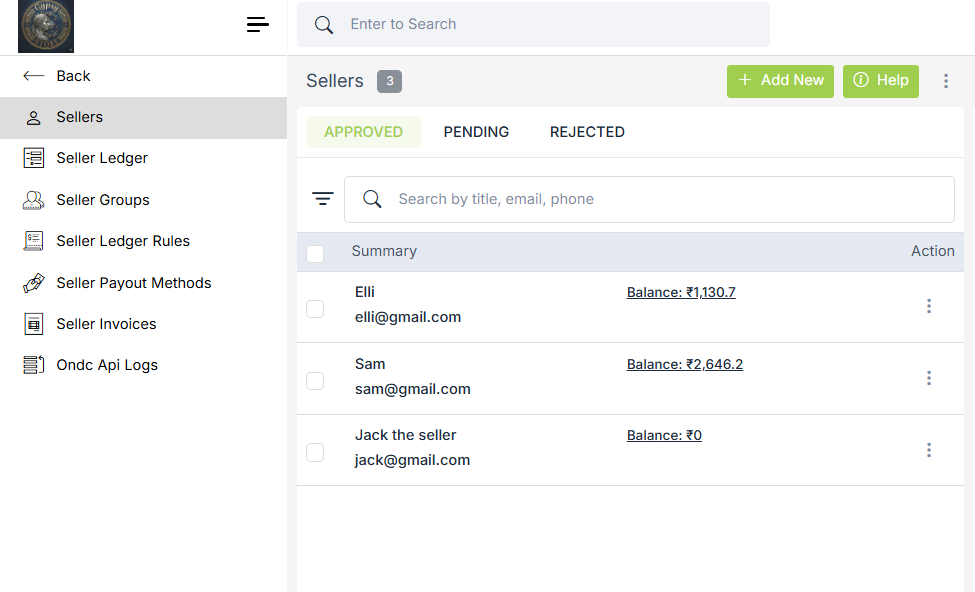This screenshot has height=592, width=975.
Task: Check the checkbox for seller Elli
Action: tap(315, 309)
